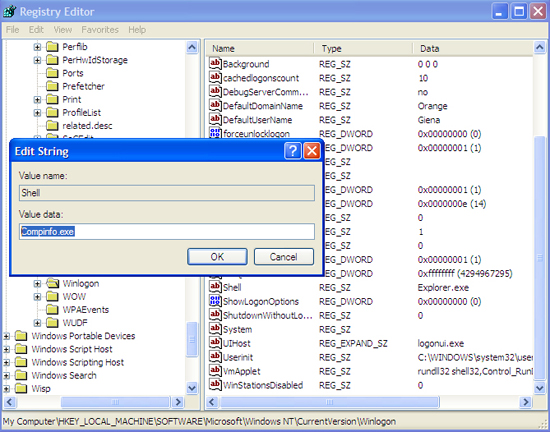Viewport: 550px width, 432px height.
Task: Click the ProfileList folder icon
Action: coord(52,113)
